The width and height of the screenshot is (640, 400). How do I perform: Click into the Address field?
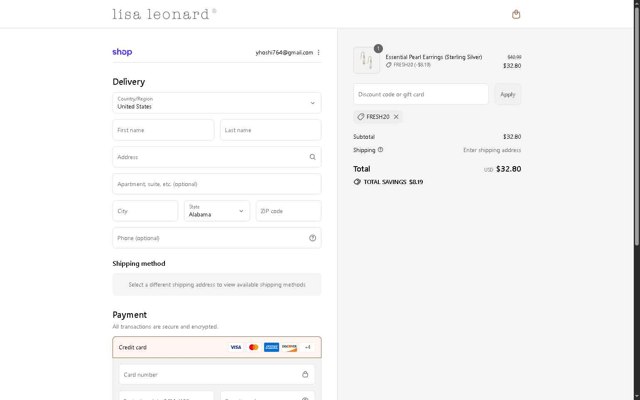point(217,157)
